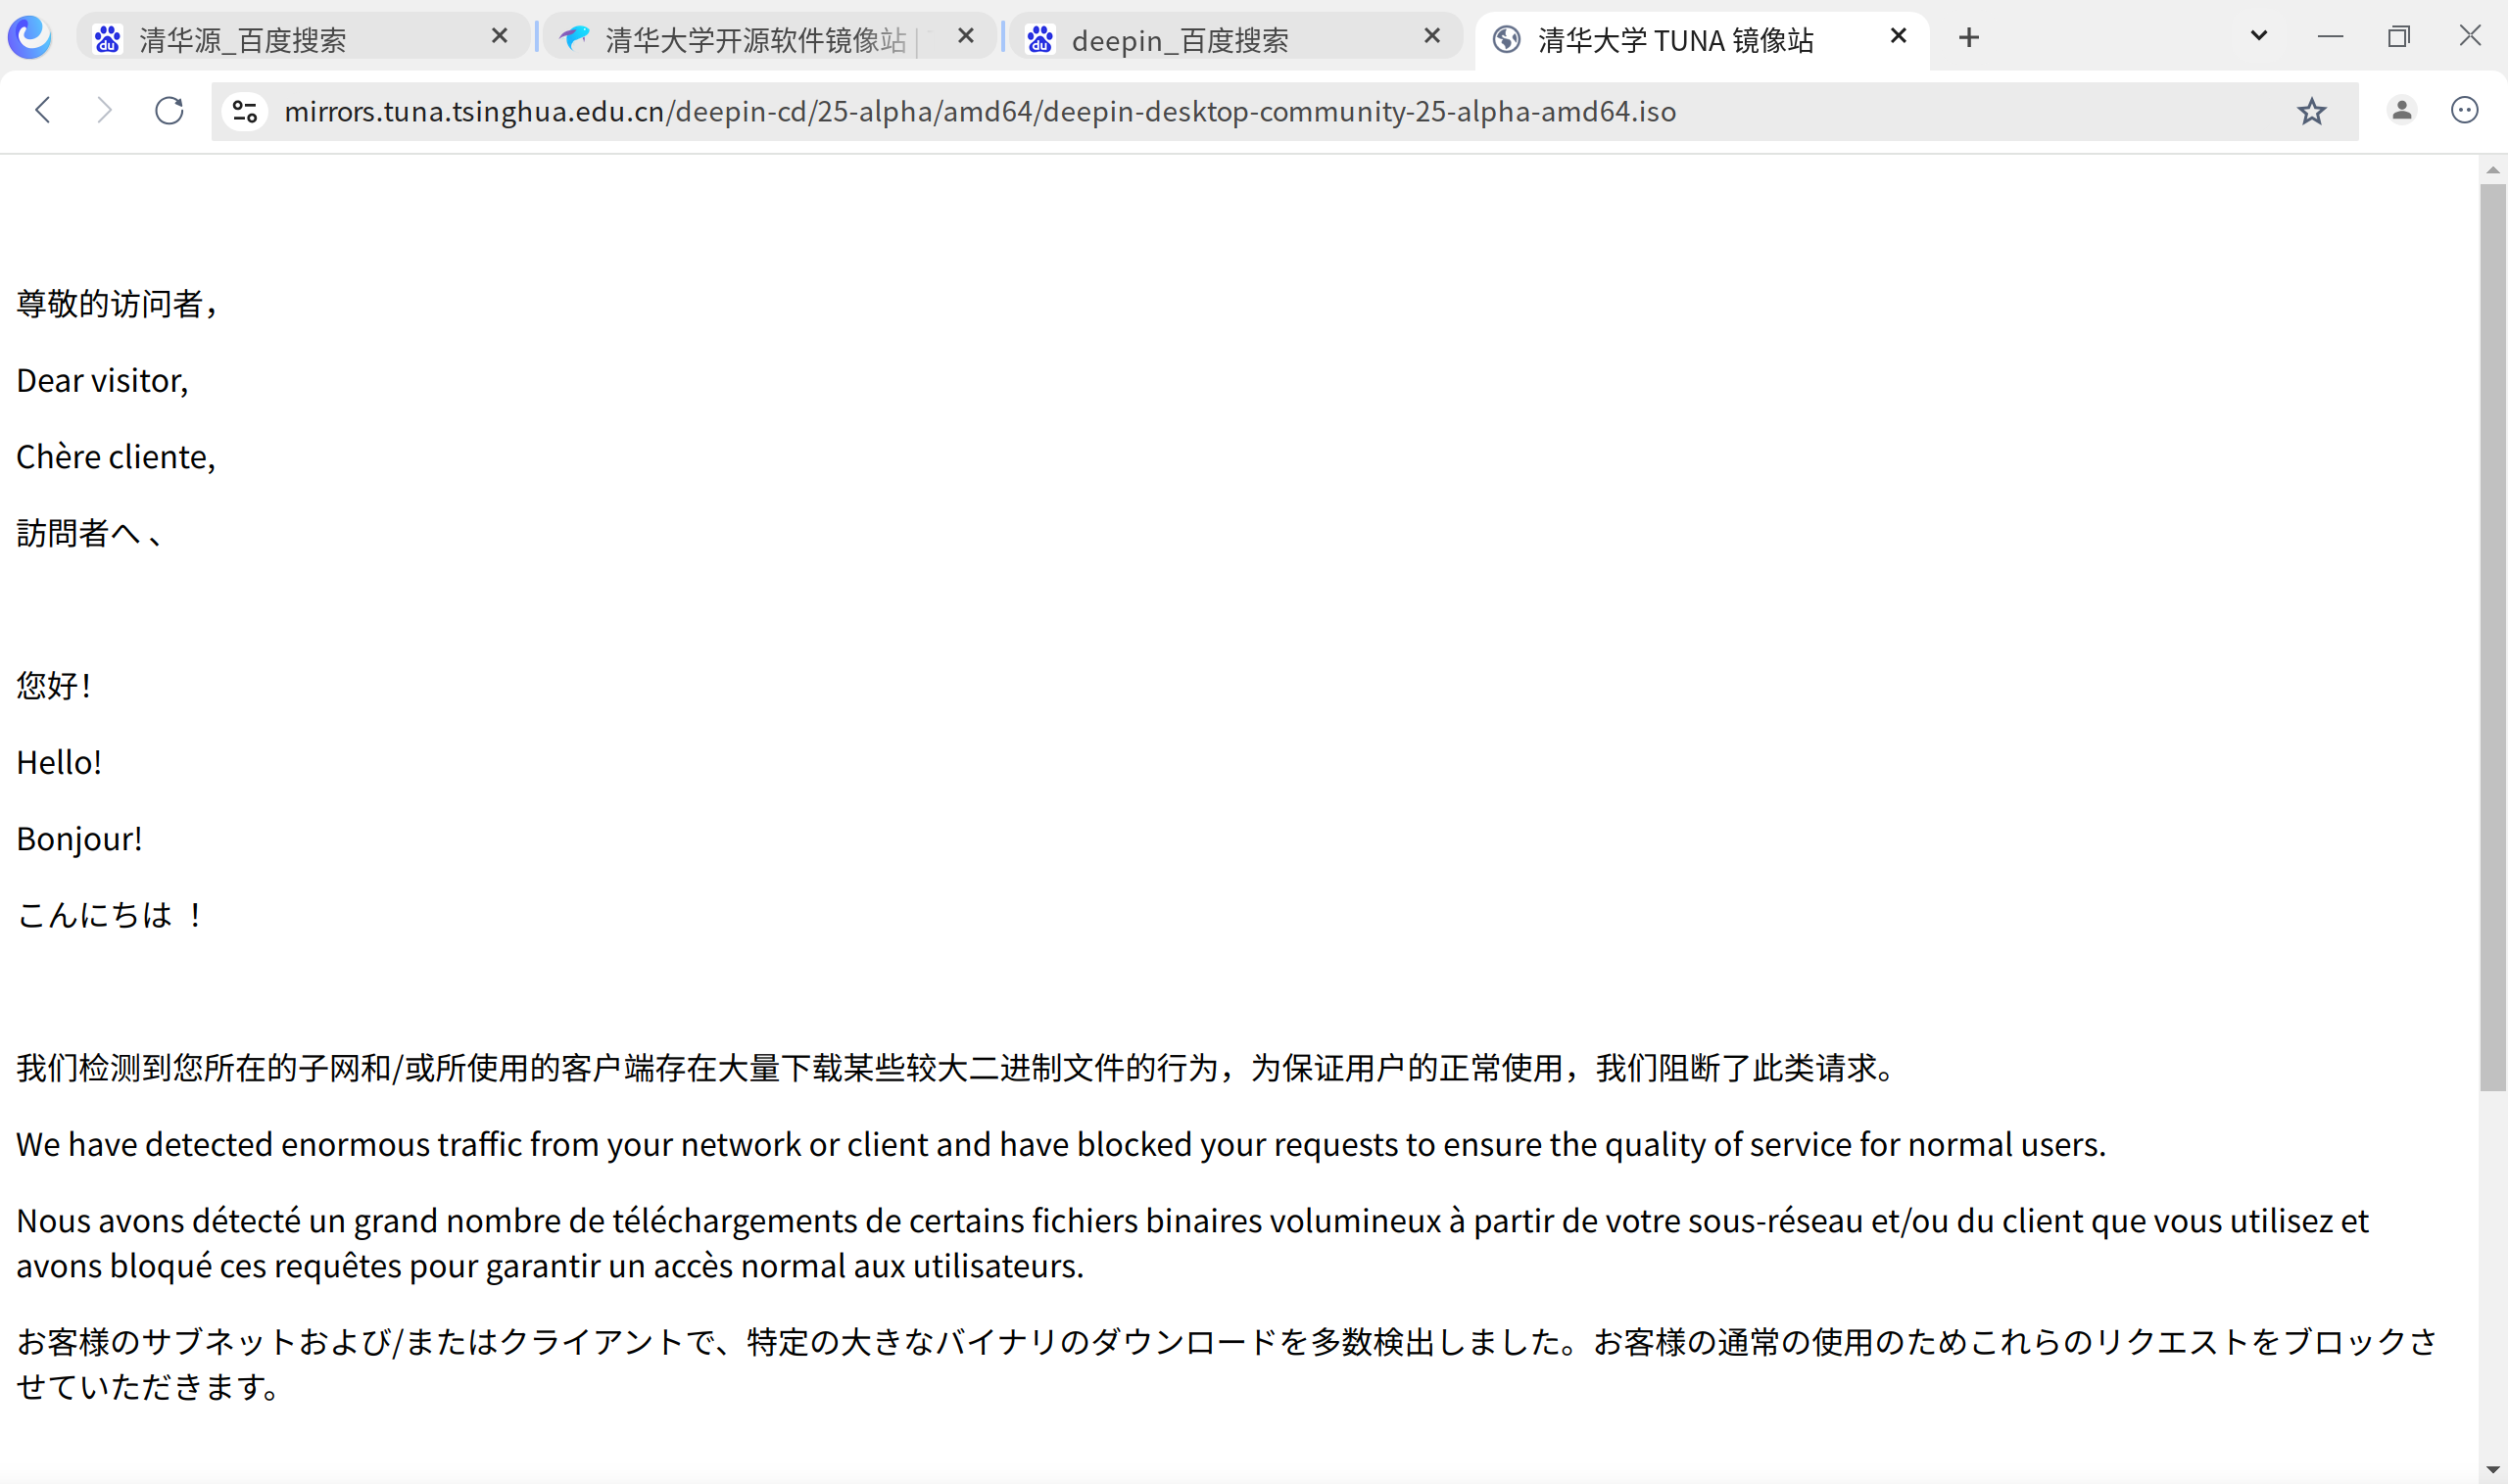Click the text "Chère cliente,"

coord(116,457)
